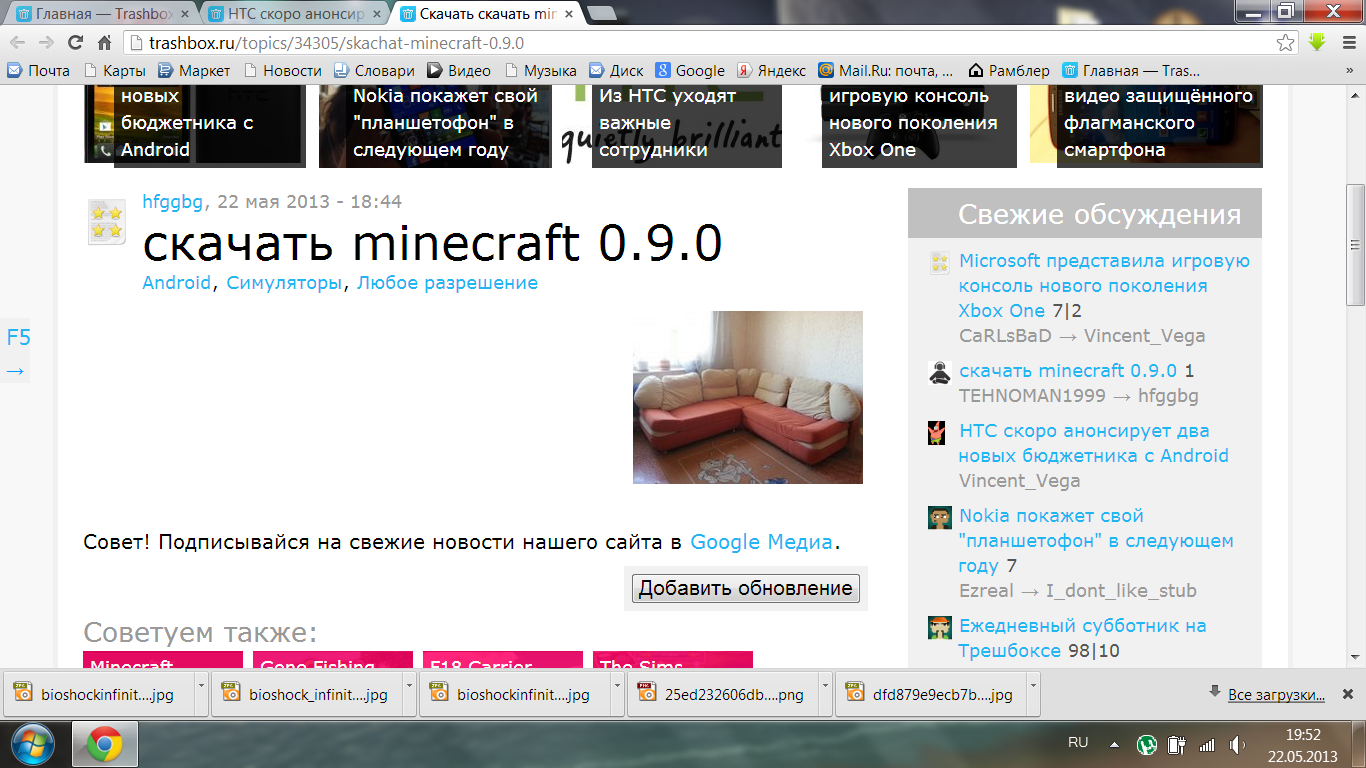This screenshot has width=1366, height=768.
Task: Bookmark this page with the star icon
Action: [1287, 43]
